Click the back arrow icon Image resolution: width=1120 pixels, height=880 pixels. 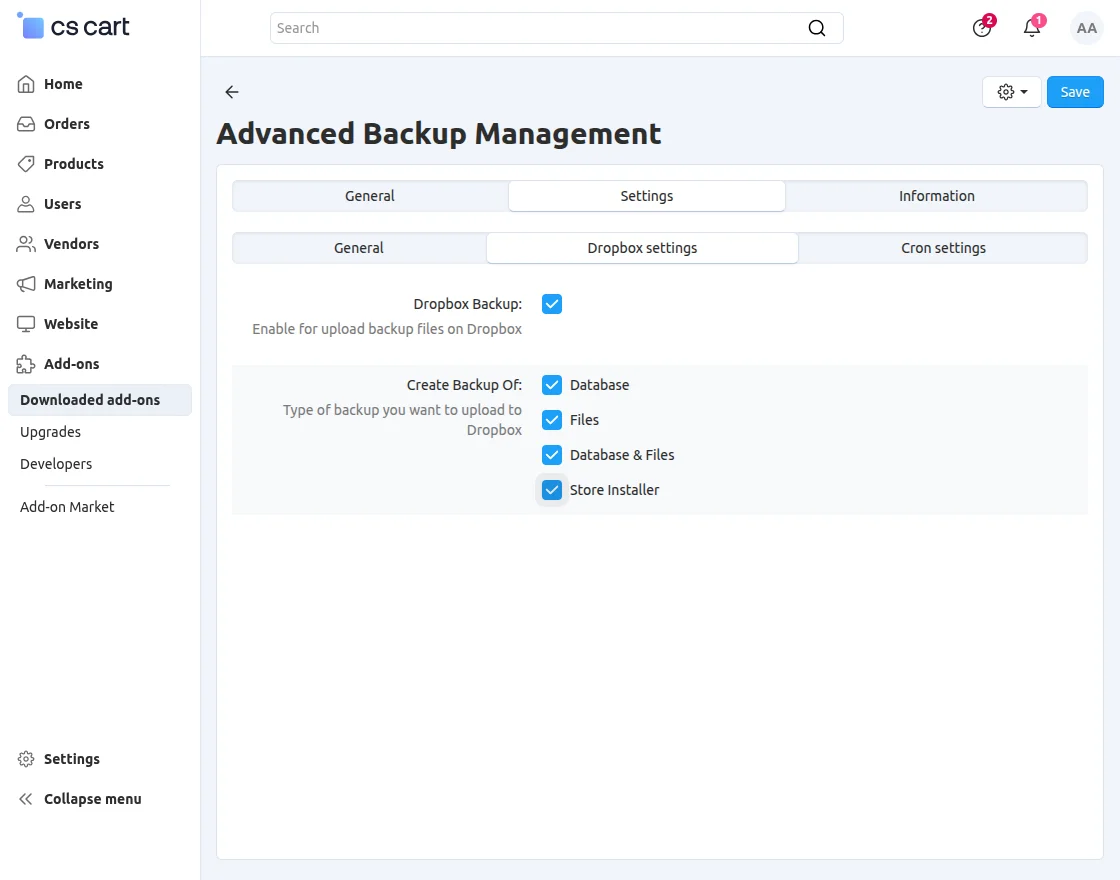[231, 91]
